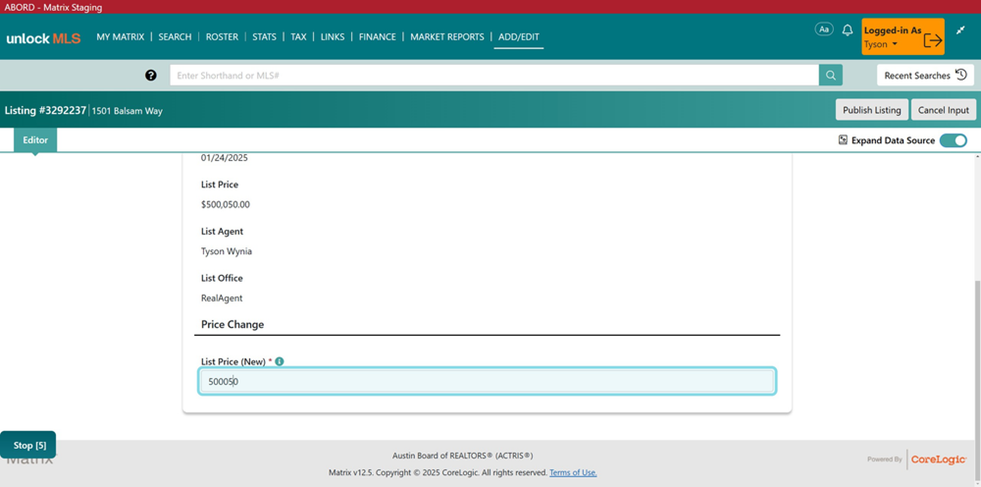The image size is (981, 487).
Task: Click the Cancel Input button
Action: coord(943,110)
